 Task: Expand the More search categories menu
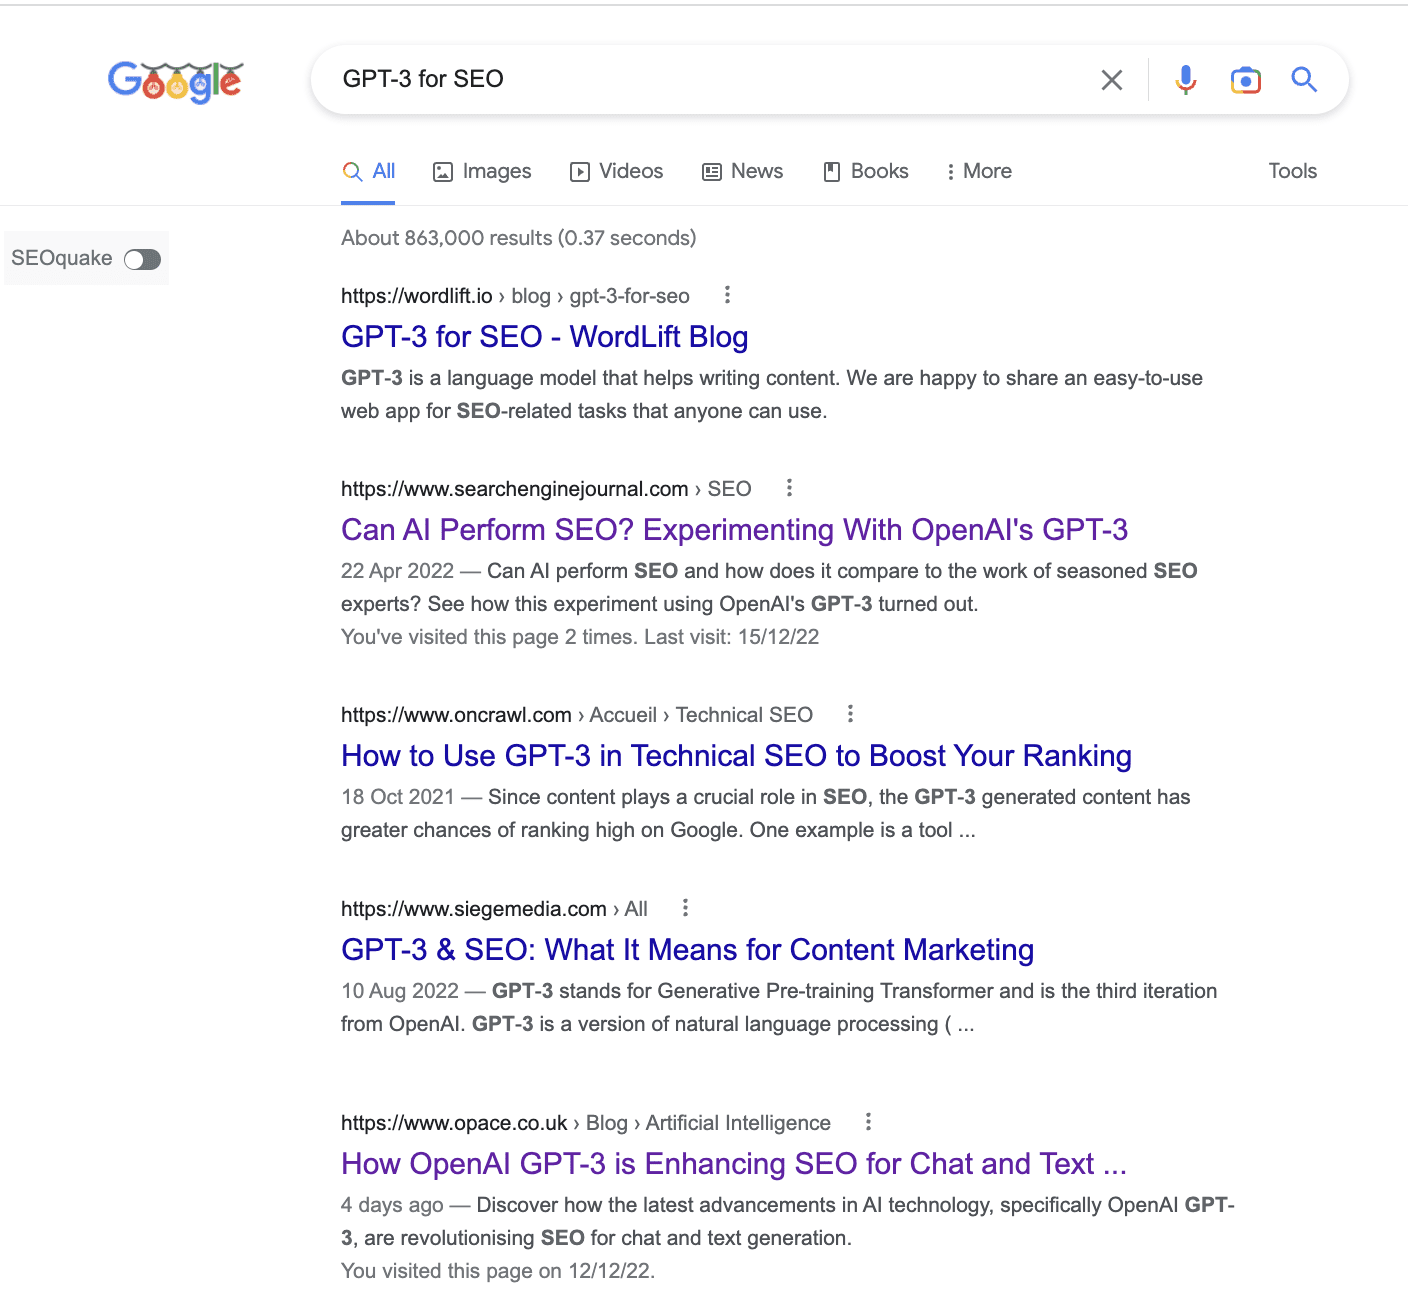tap(978, 171)
